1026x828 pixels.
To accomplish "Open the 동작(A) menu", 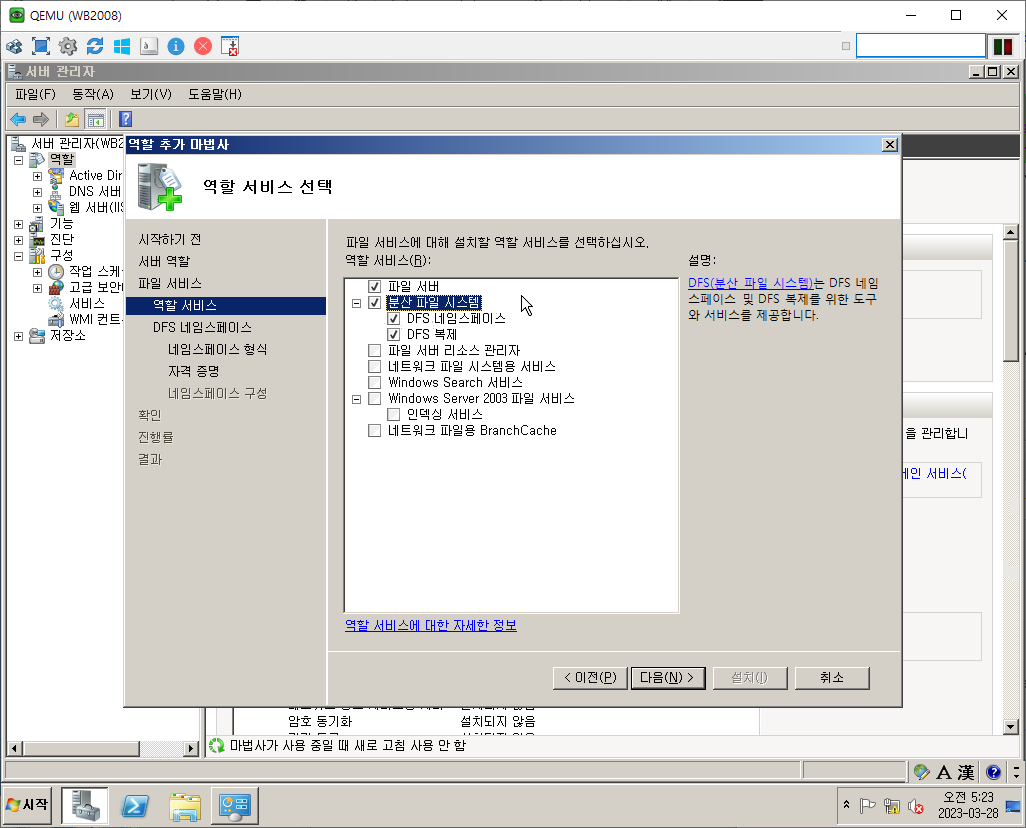I will tap(92, 94).
